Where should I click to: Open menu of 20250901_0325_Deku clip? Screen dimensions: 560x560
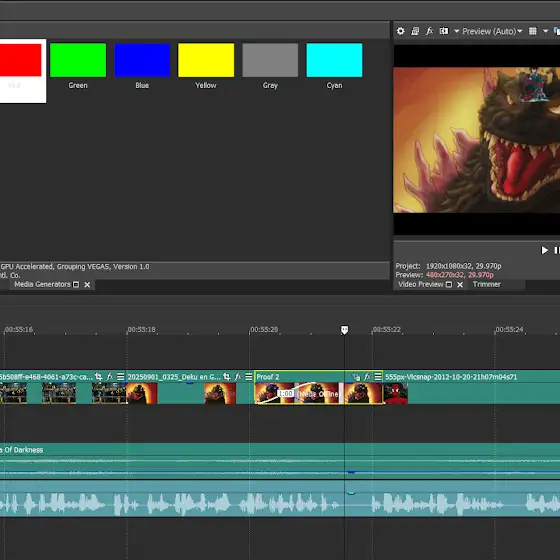click(x=249, y=376)
